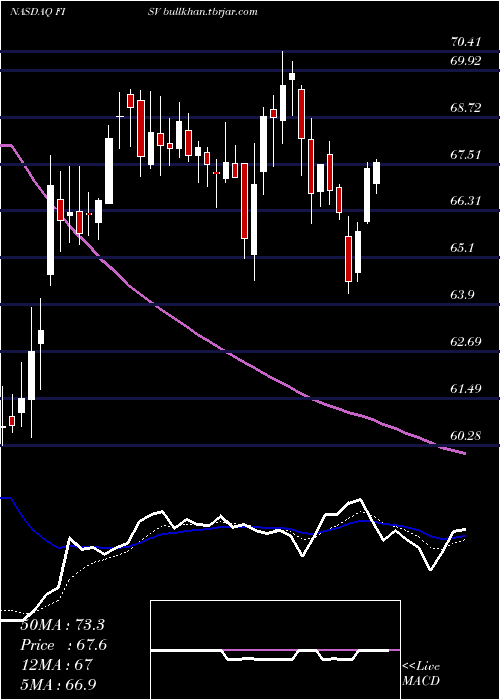Click the 69.92 price level label

466,61
